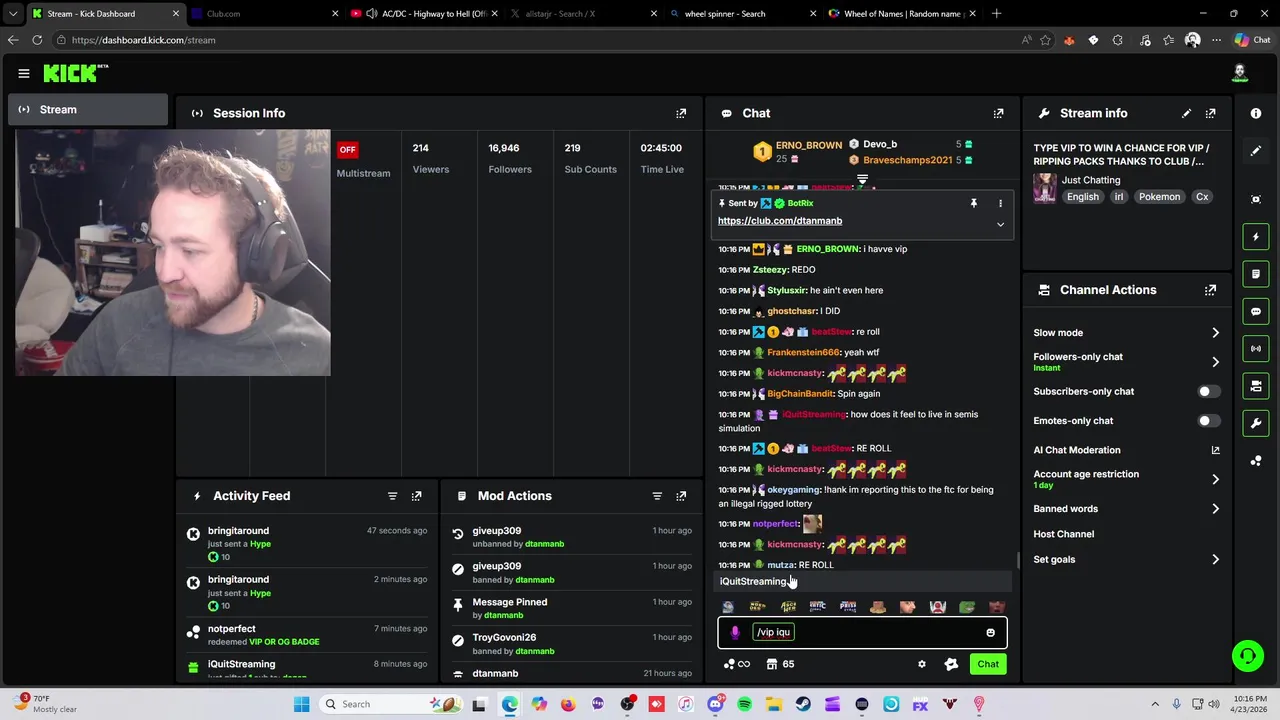Viewport: 1280px width, 720px height.
Task: Select the Stream sidebar item
Action: coord(88,110)
